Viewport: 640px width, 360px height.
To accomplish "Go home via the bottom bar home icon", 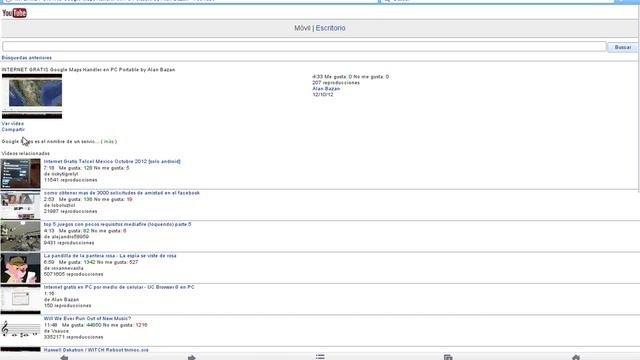I will pos(576,358).
